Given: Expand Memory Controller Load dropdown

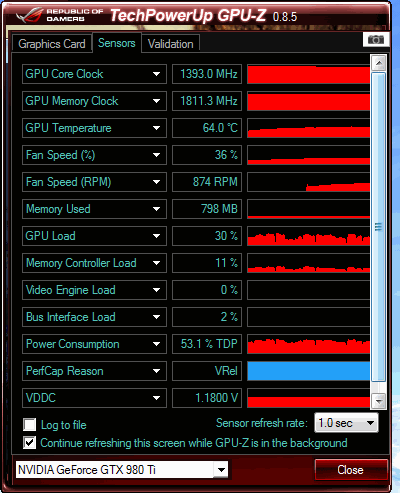Looking at the screenshot, I should point(156,263).
